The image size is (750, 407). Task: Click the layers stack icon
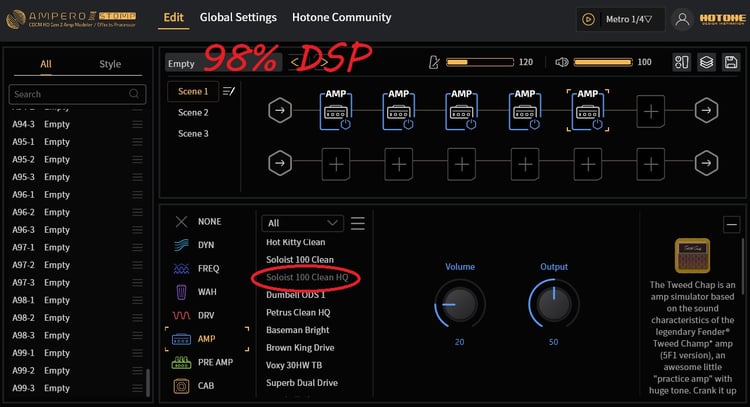[x=706, y=62]
